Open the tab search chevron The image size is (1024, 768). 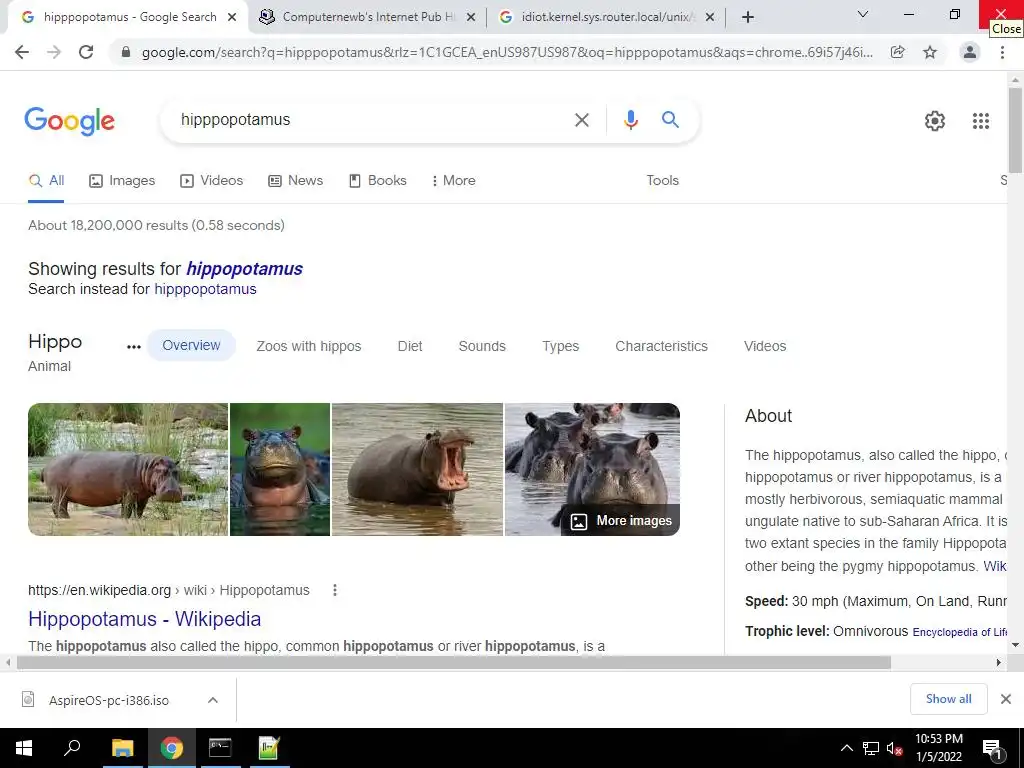coord(863,14)
